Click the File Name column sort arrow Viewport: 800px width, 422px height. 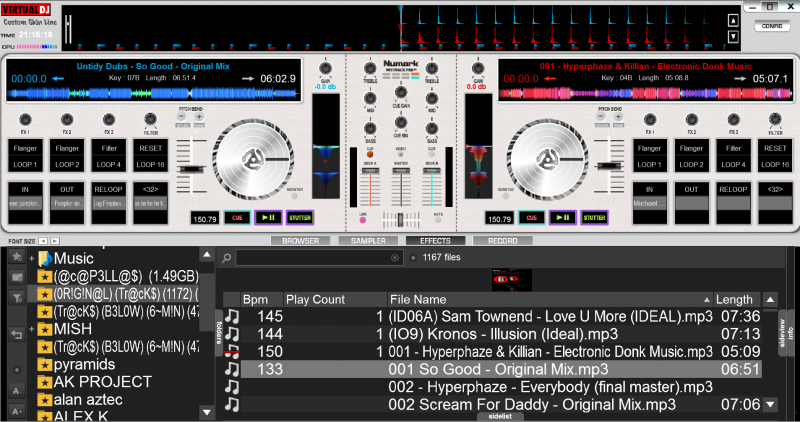pyautogui.click(x=707, y=300)
